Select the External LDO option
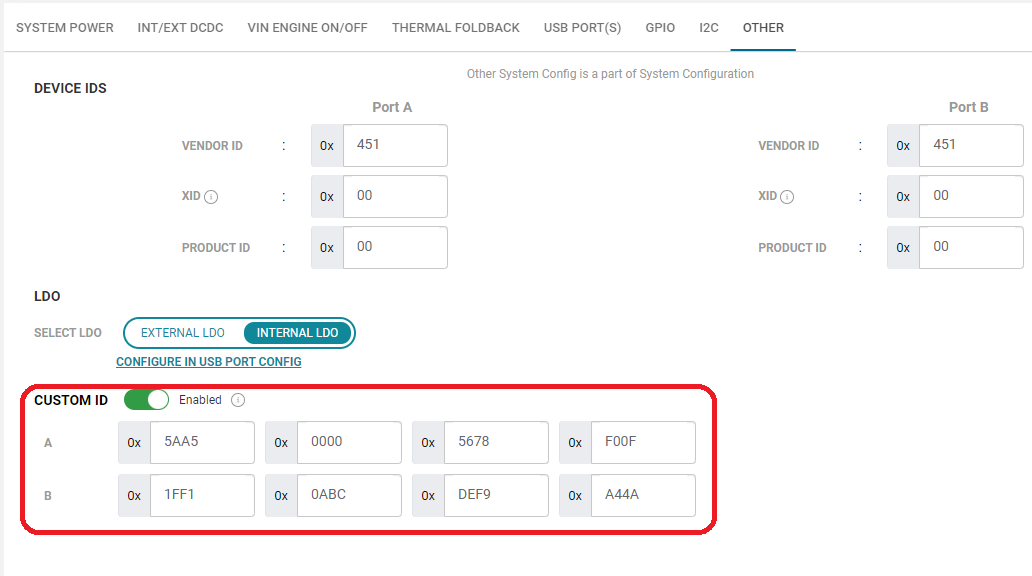Image resolution: width=1032 pixels, height=576 pixels. pos(183,333)
